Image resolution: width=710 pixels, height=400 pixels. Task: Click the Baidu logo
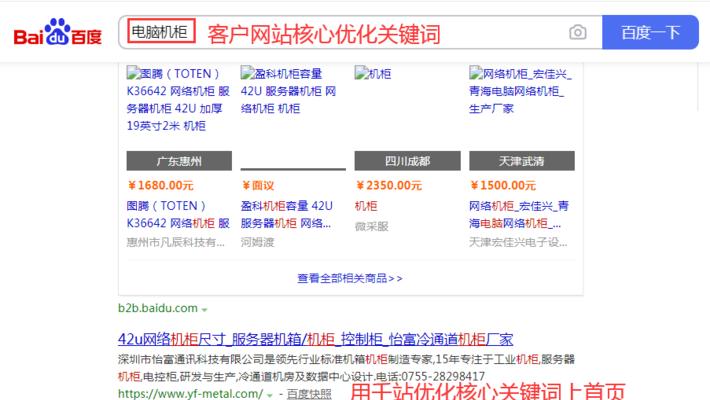coord(58,32)
